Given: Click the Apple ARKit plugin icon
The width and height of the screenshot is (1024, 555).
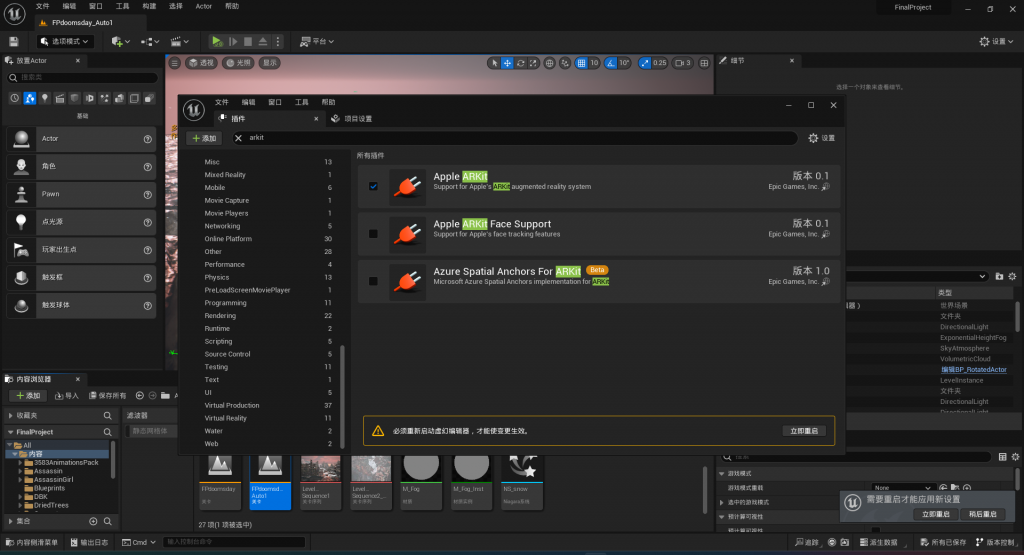Looking at the screenshot, I should (x=408, y=187).
